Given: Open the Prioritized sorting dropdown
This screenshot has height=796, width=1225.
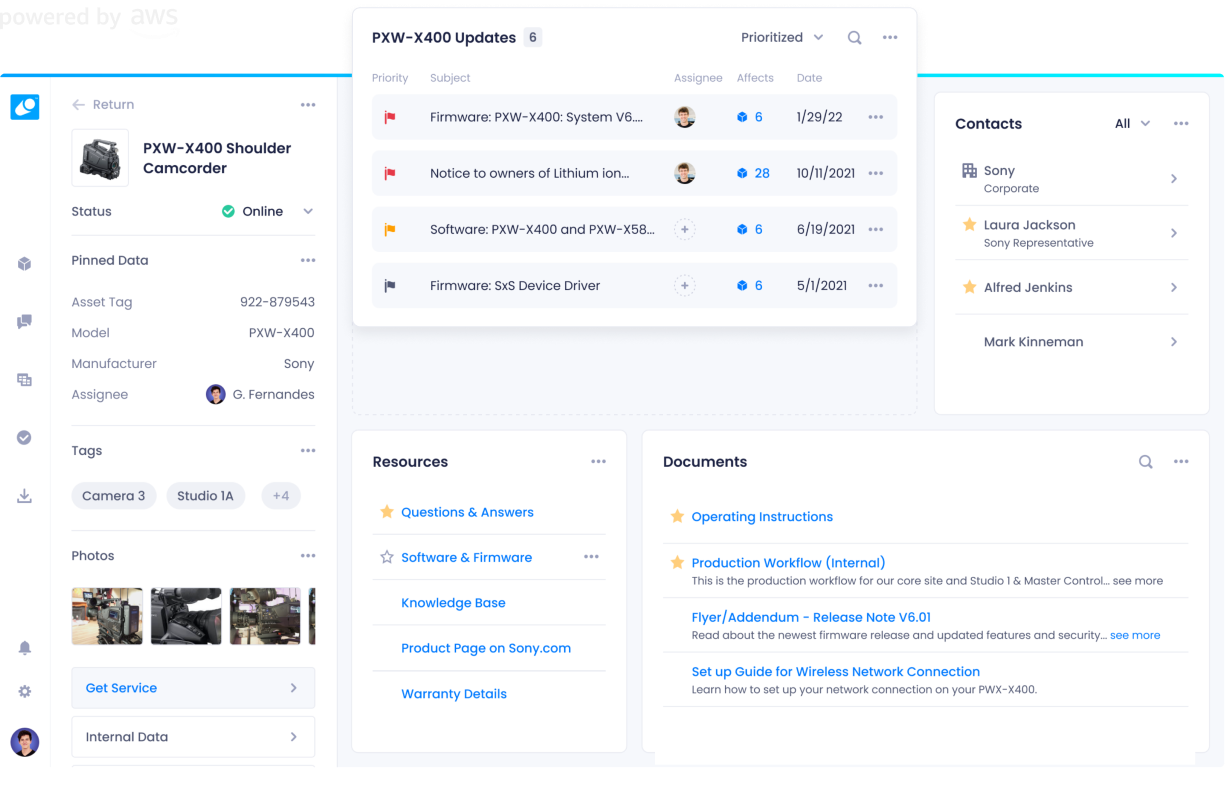Looking at the screenshot, I should click(782, 37).
